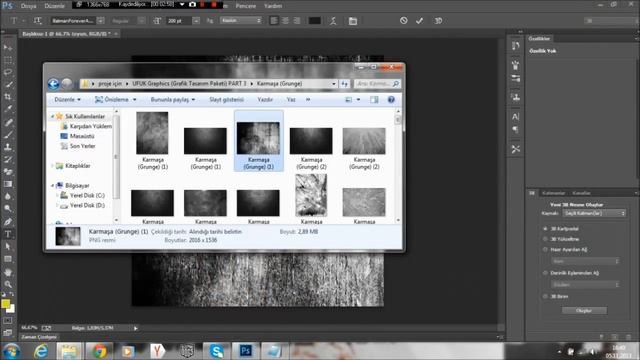
Task: Open Yardım menu
Action: (x=273, y=6)
